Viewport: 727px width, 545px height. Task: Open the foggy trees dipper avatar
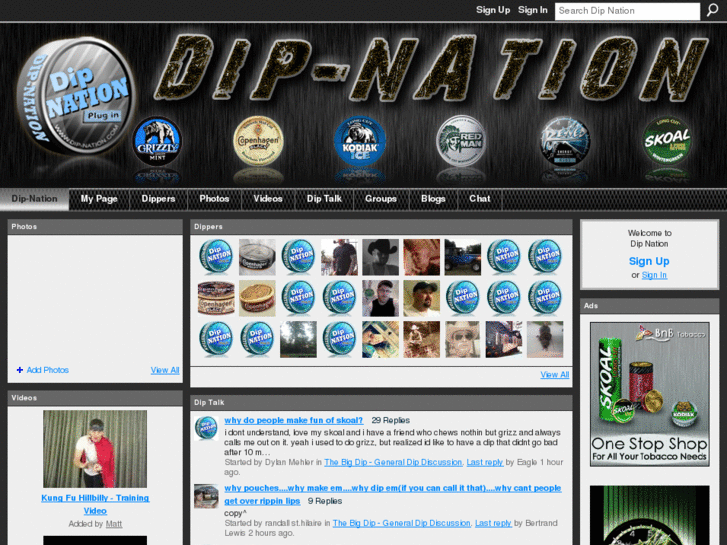click(298, 339)
